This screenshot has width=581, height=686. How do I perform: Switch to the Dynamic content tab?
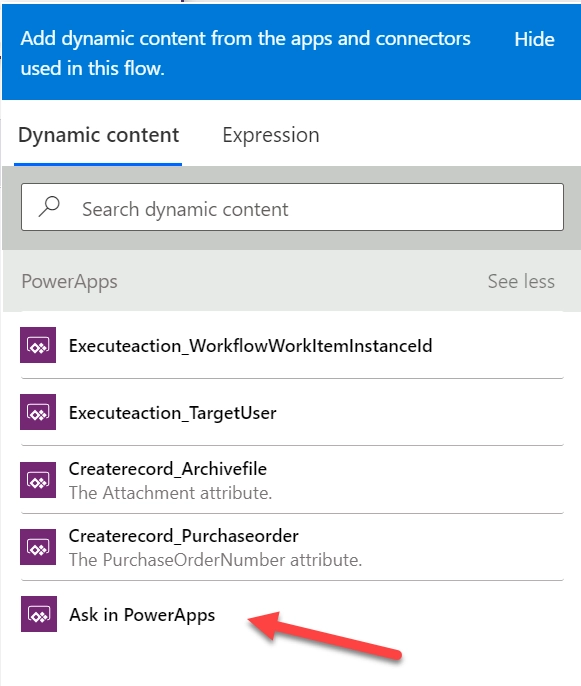point(98,136)
